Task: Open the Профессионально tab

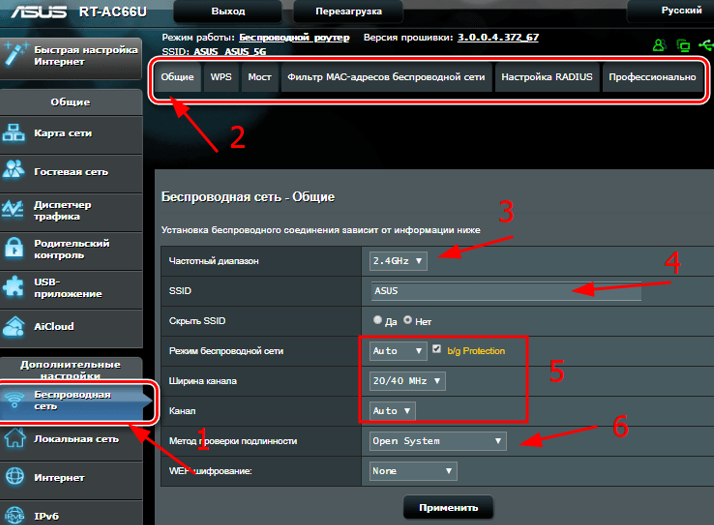Action: point(653,77)
